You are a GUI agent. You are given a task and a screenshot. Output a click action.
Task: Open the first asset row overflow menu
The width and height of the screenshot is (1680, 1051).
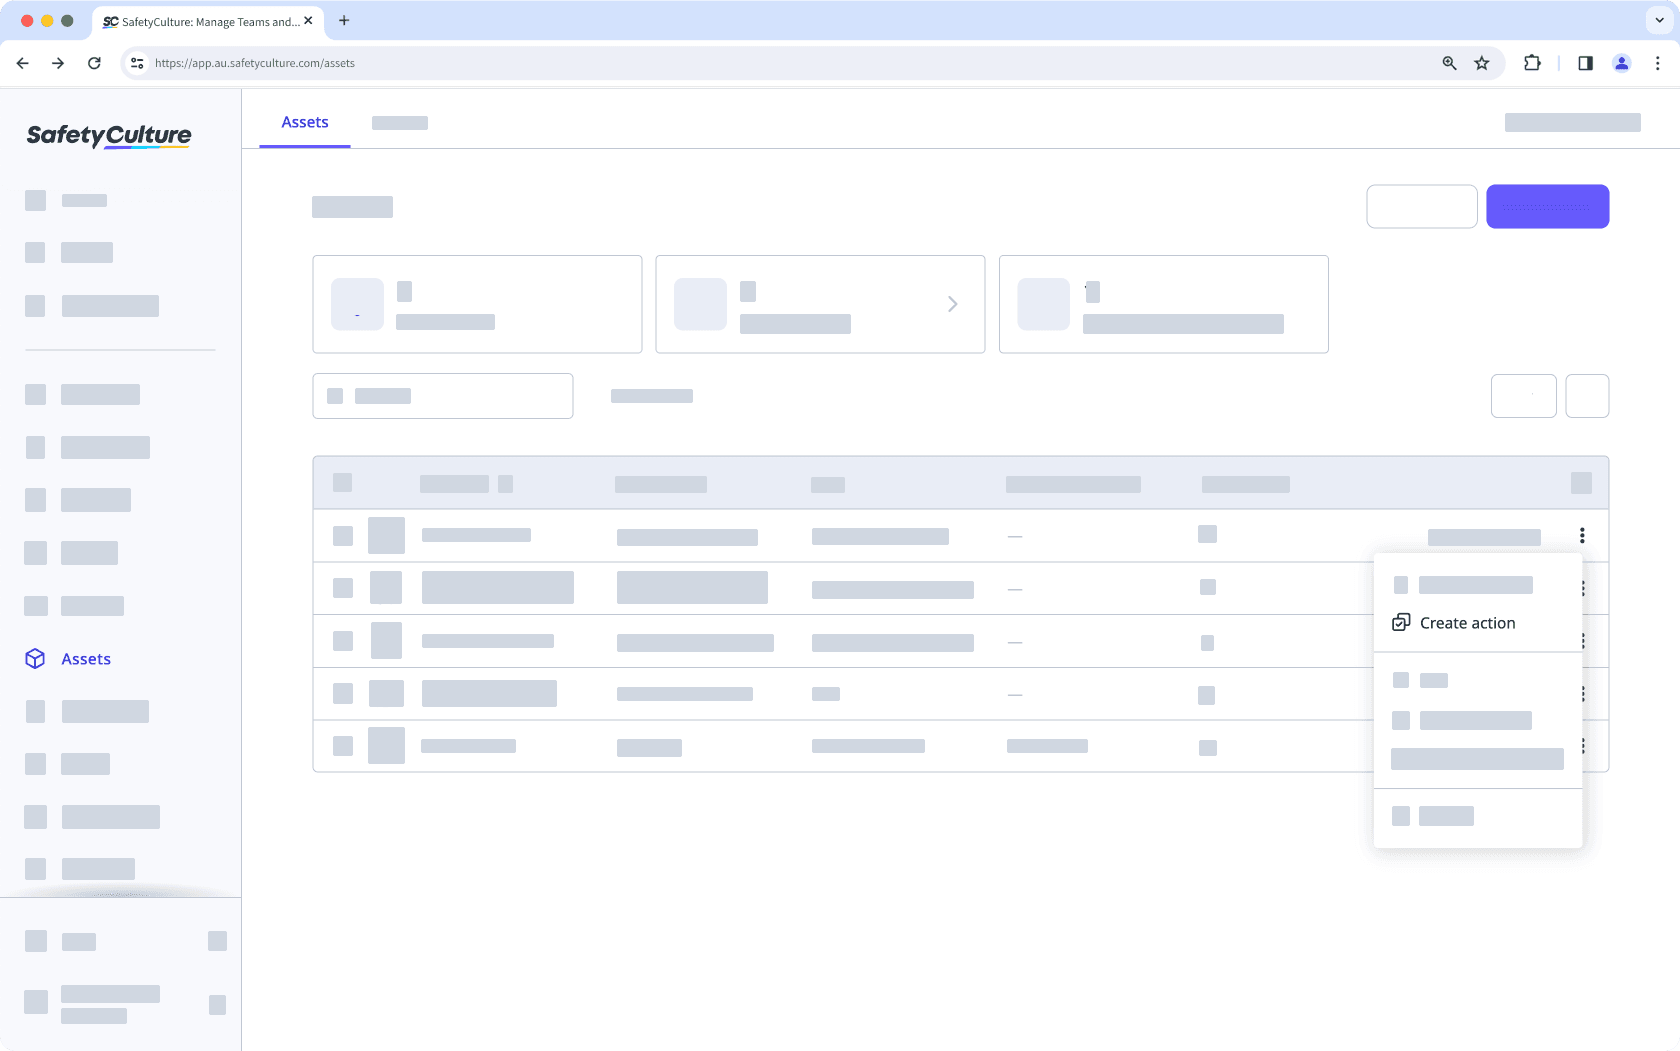pyautogui.click(x=1581, y=536)
